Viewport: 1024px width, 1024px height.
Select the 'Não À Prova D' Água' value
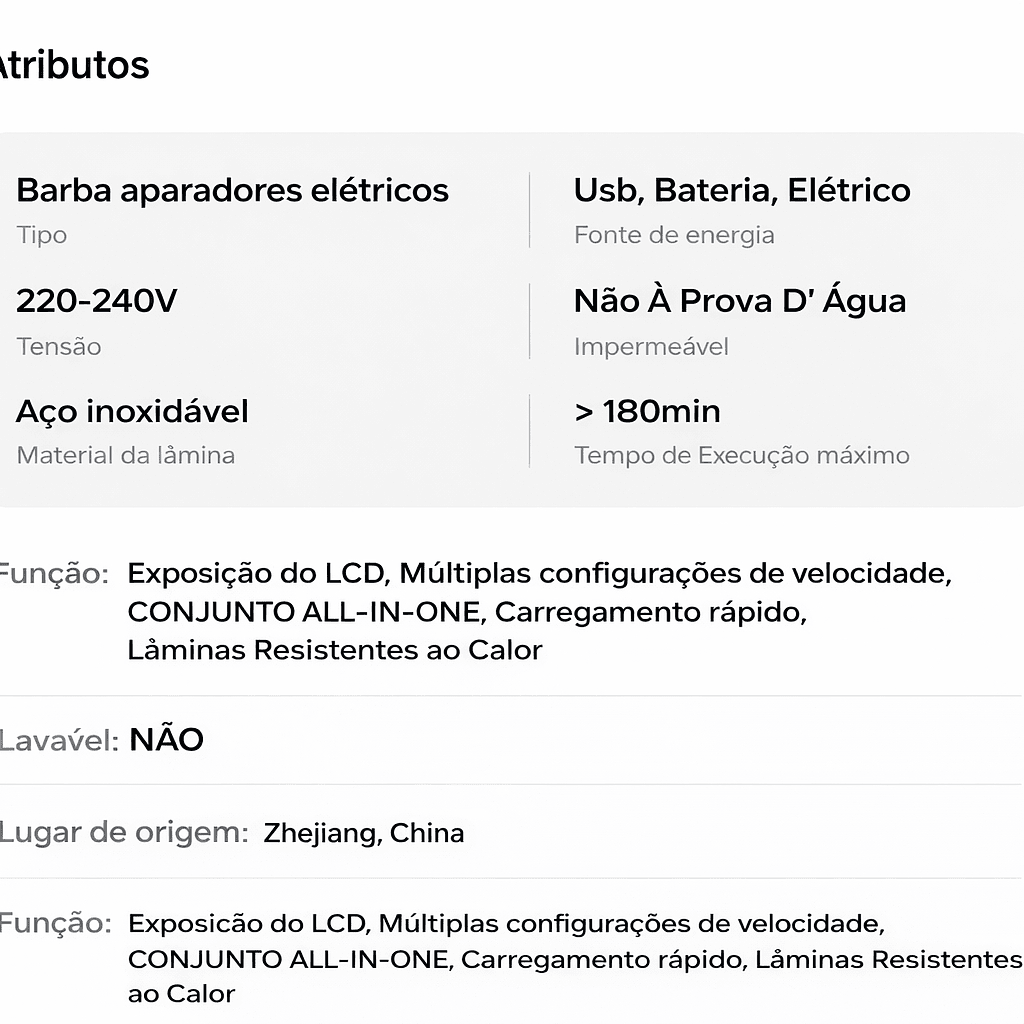[x=740, y=300]
